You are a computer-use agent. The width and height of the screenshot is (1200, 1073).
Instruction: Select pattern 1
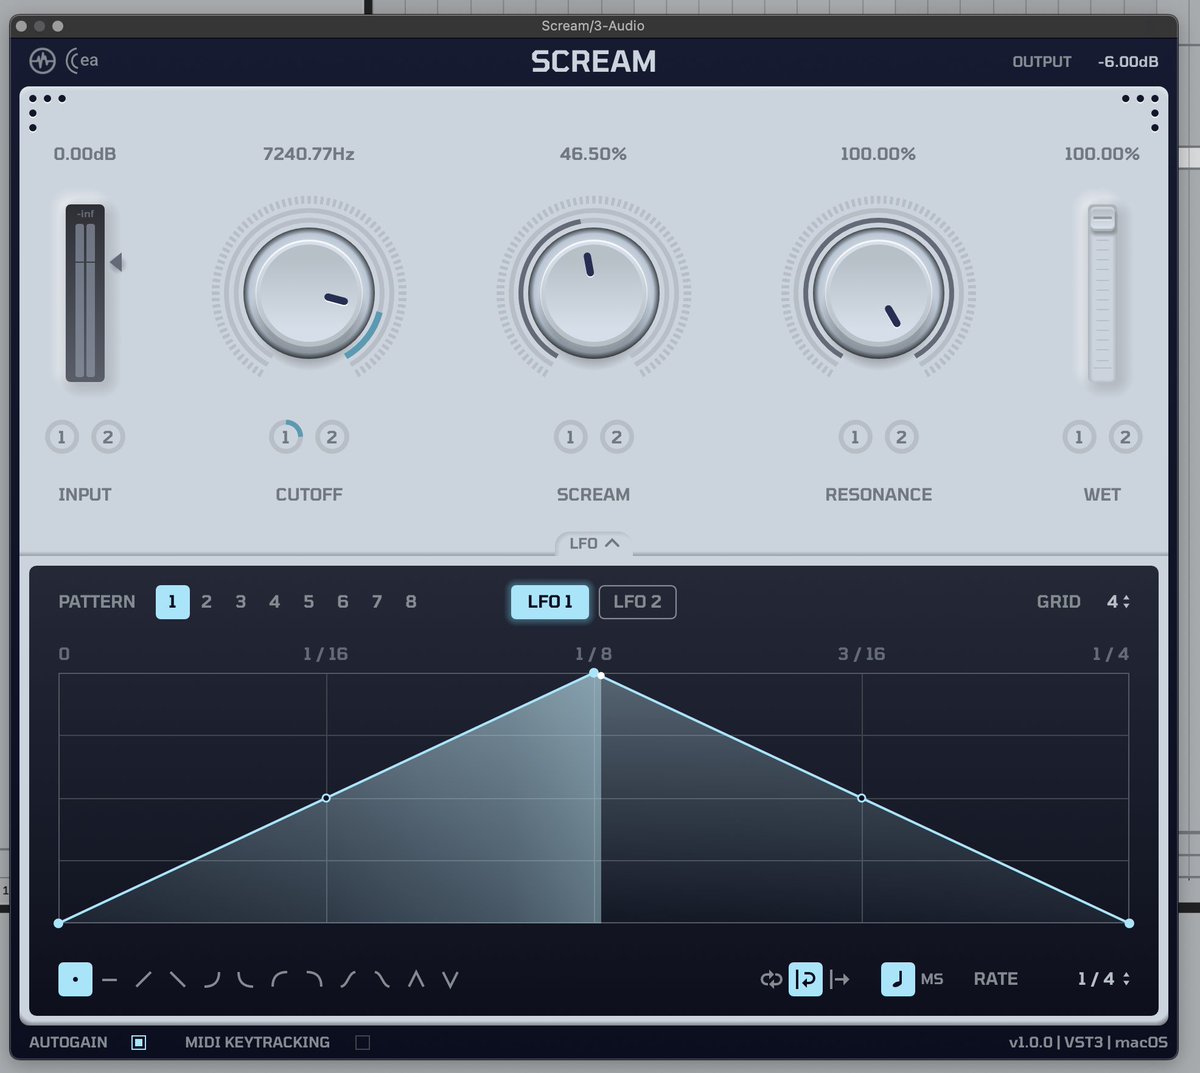(x=172, y=601)
